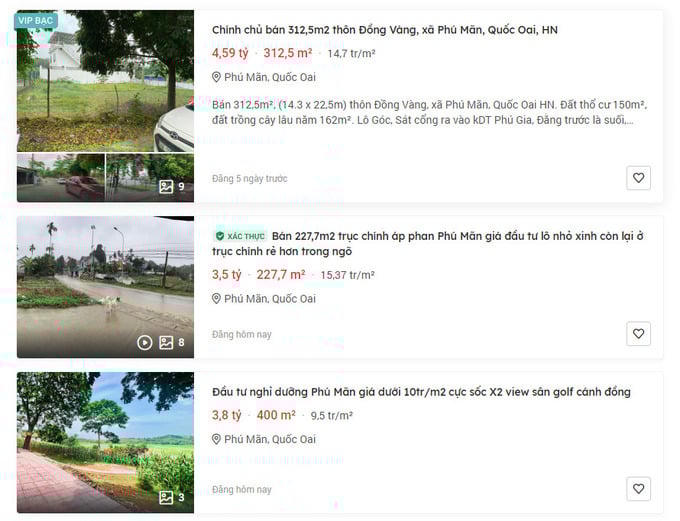The image size is (680, 521).
Task: Play the video on the second listing photo
Action: pos(144,343)
